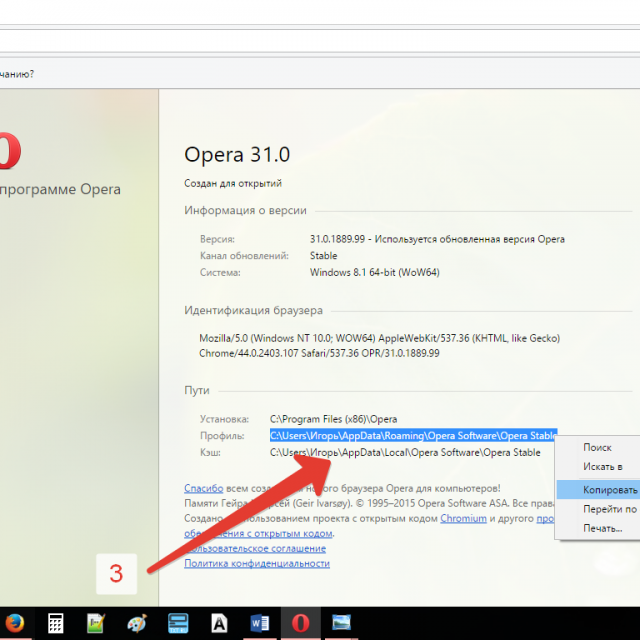The height and width of the screenshot is (640, 640).
Task: Click 'Chrome/44.0.2403.107' user agent line
Action: coord(319,353)
